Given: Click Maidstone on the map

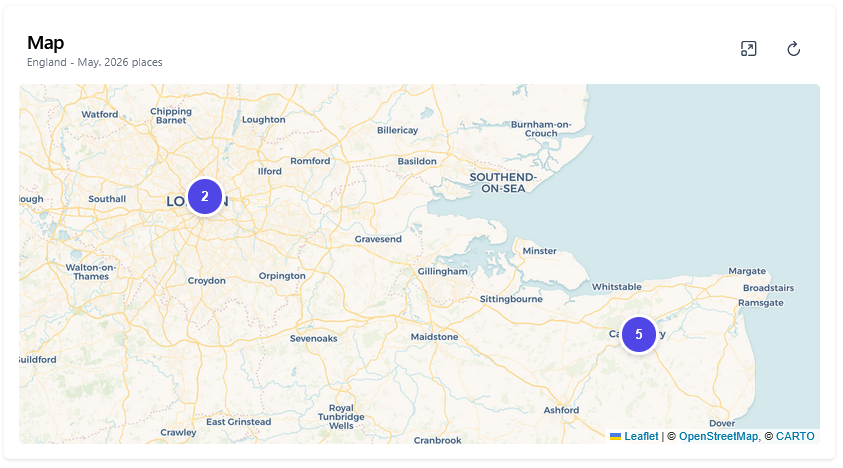Looking at the screenshot, I should [x=434, y=337].
